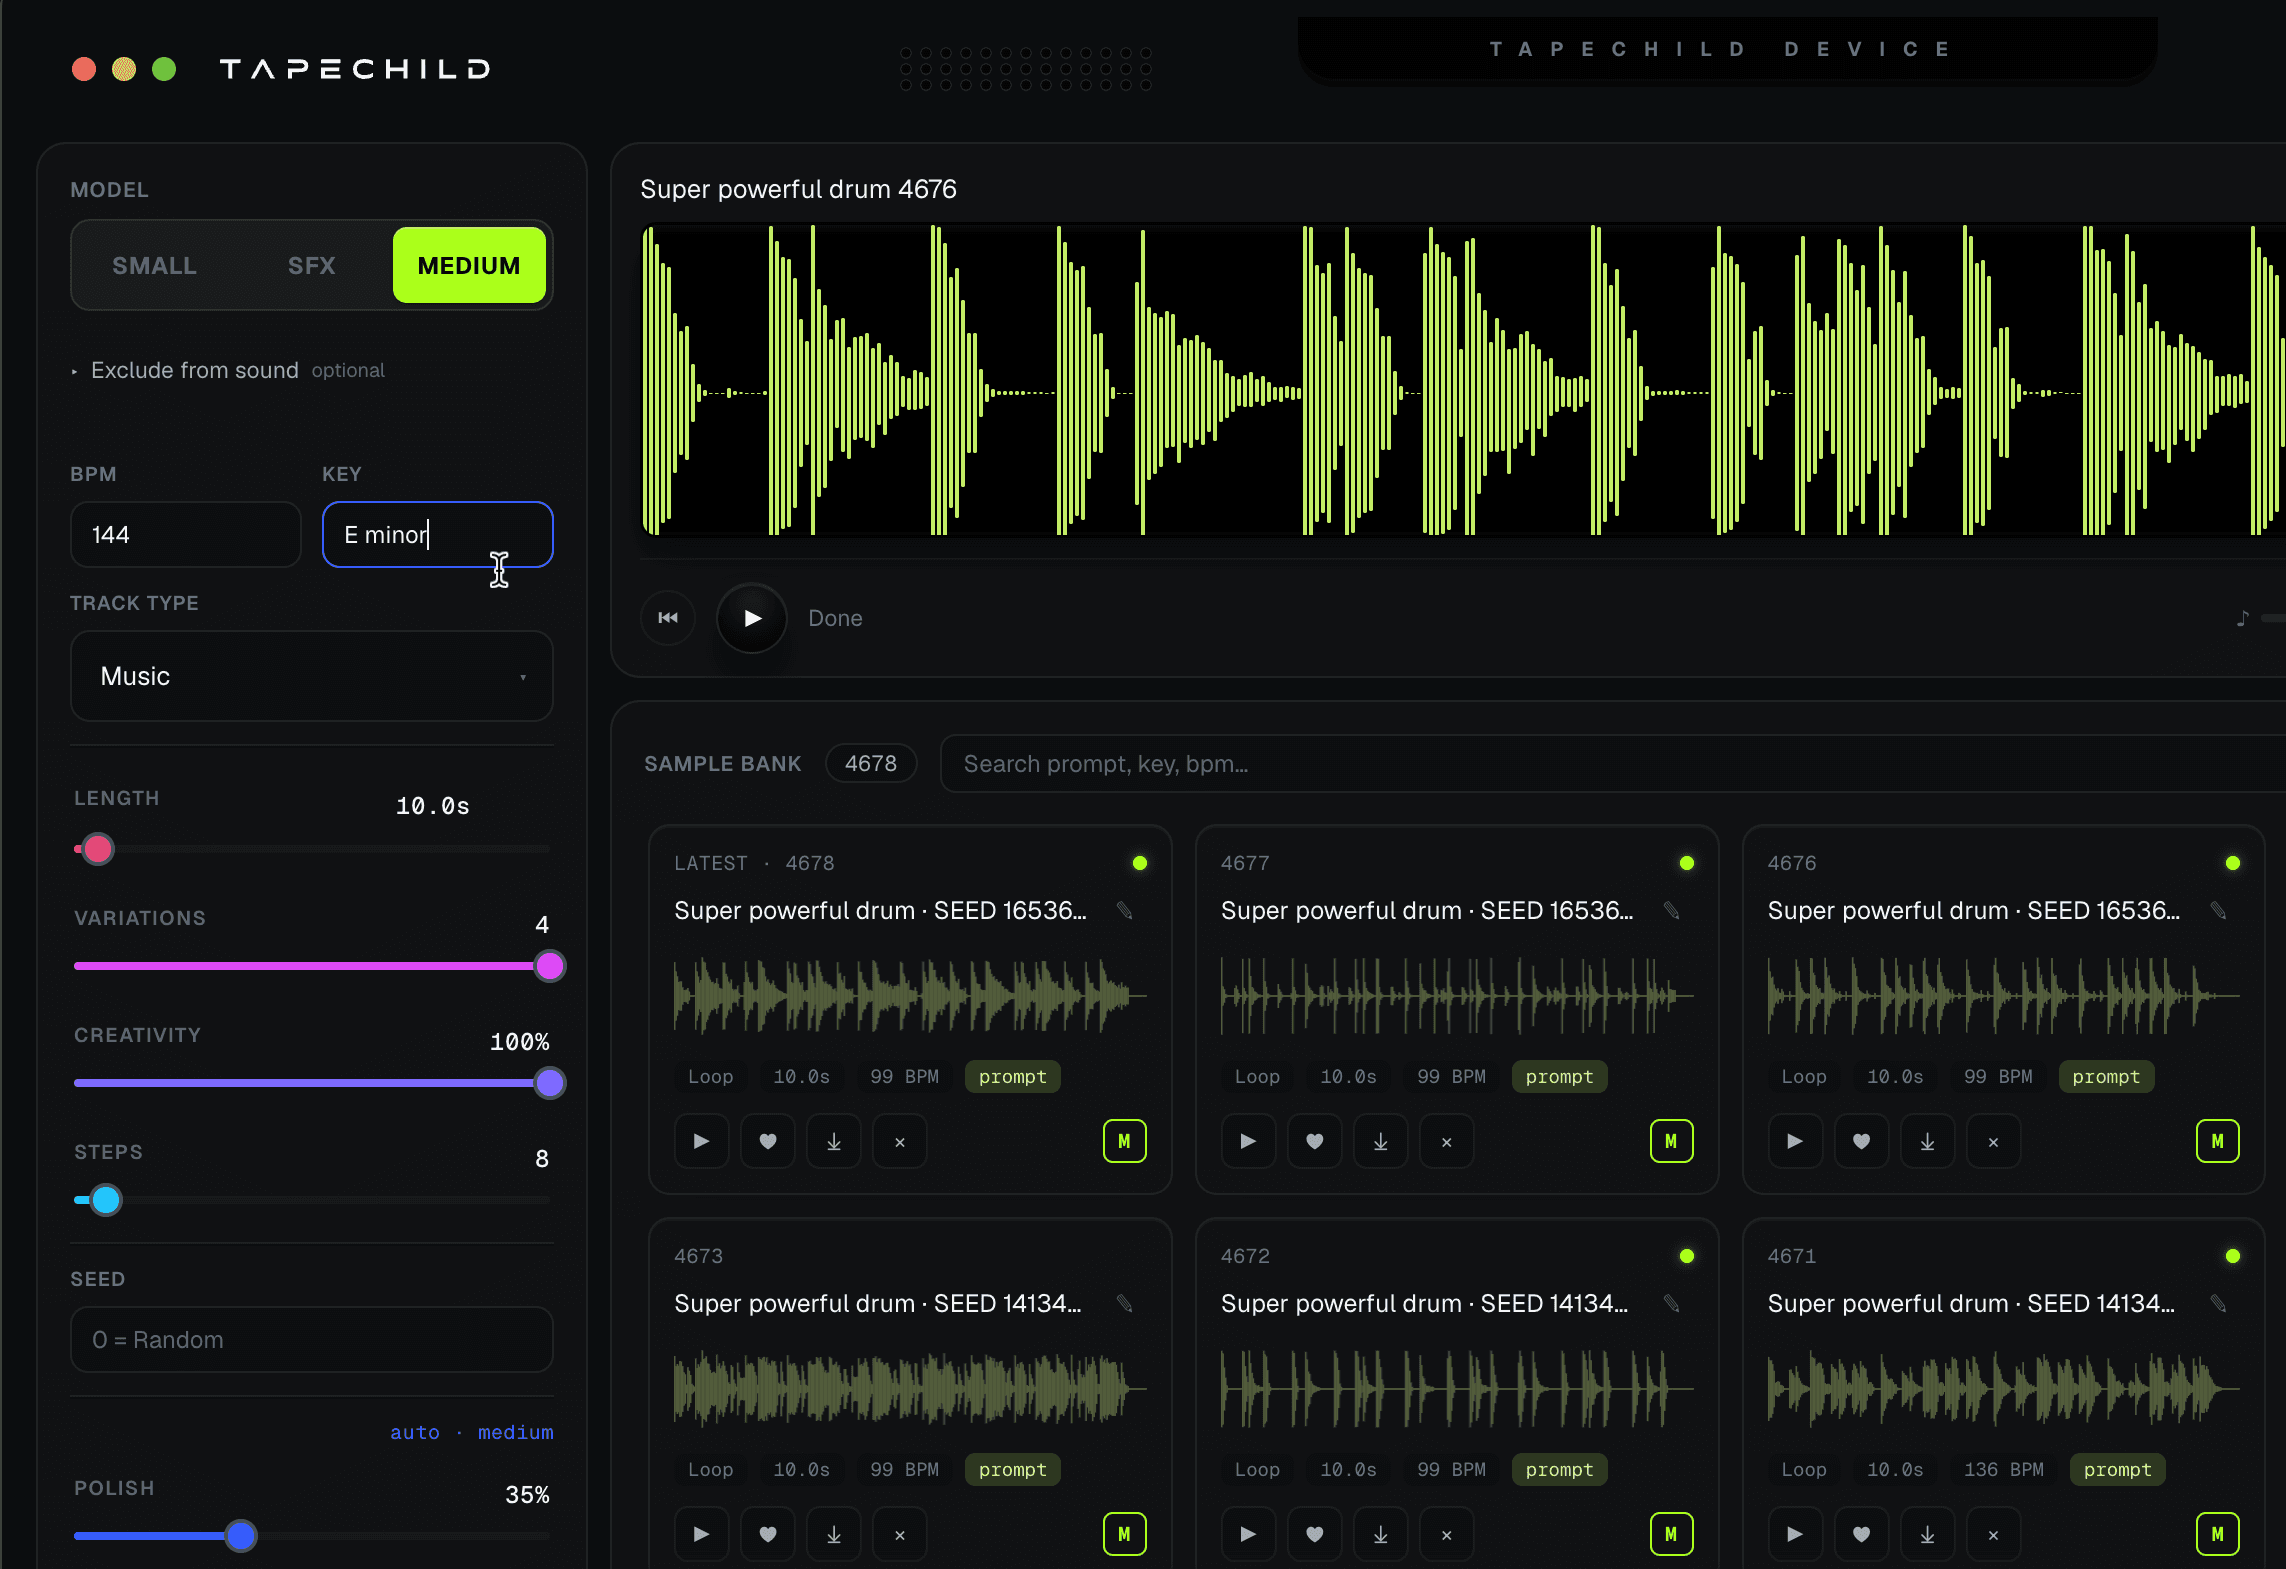The width and height of the screenshot is (2286, 1569).
Task: Click the green maximize window dot
Action: coord(164,68)
